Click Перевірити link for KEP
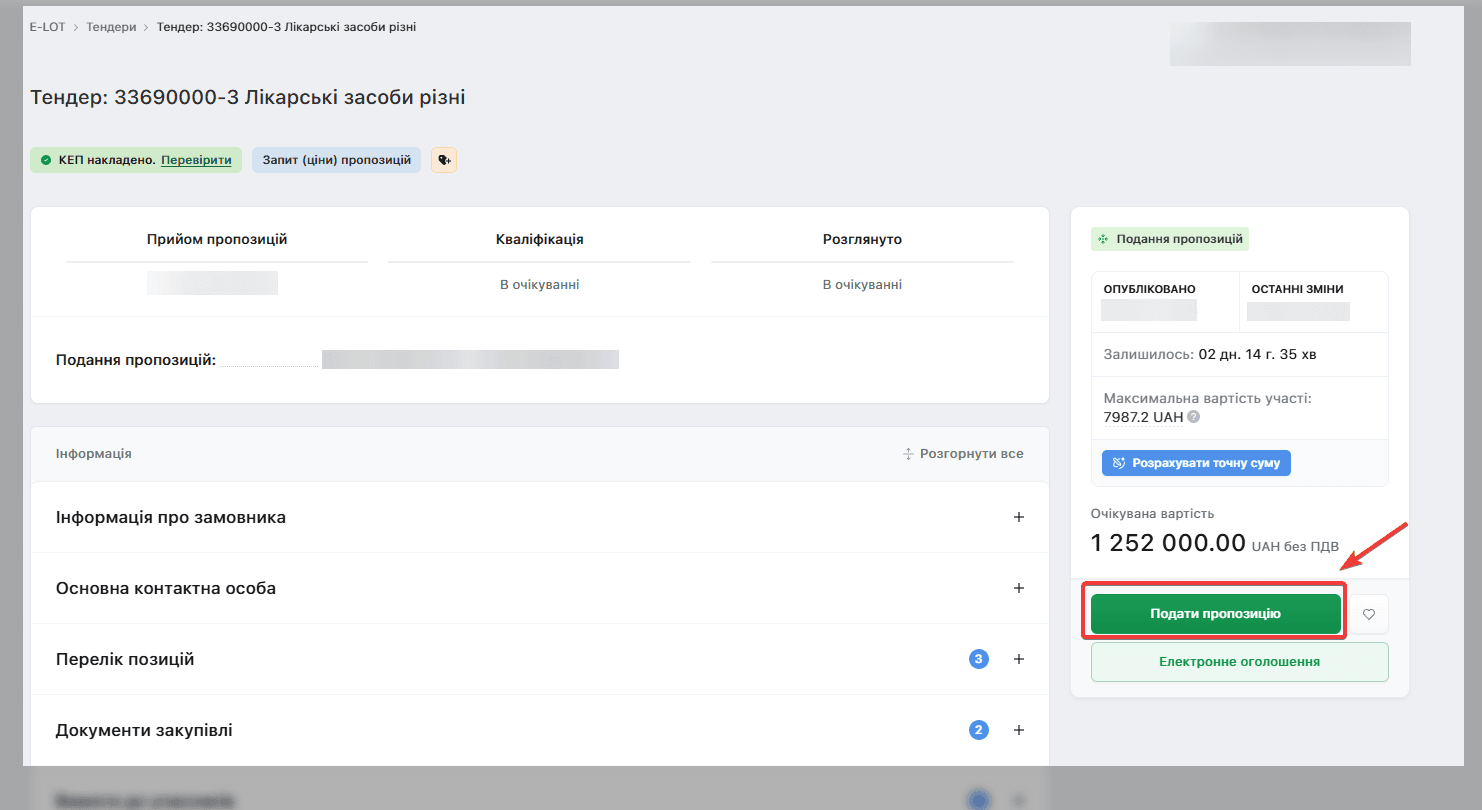 click(196, 160)
